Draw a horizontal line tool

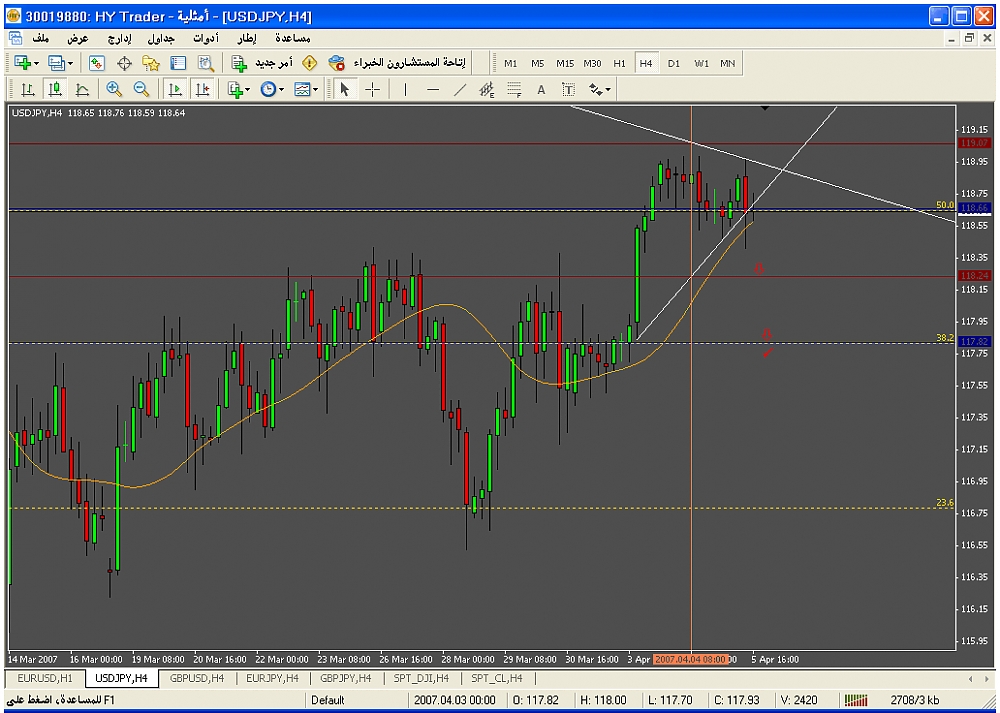pyautogui.click(x=433, y=89)
